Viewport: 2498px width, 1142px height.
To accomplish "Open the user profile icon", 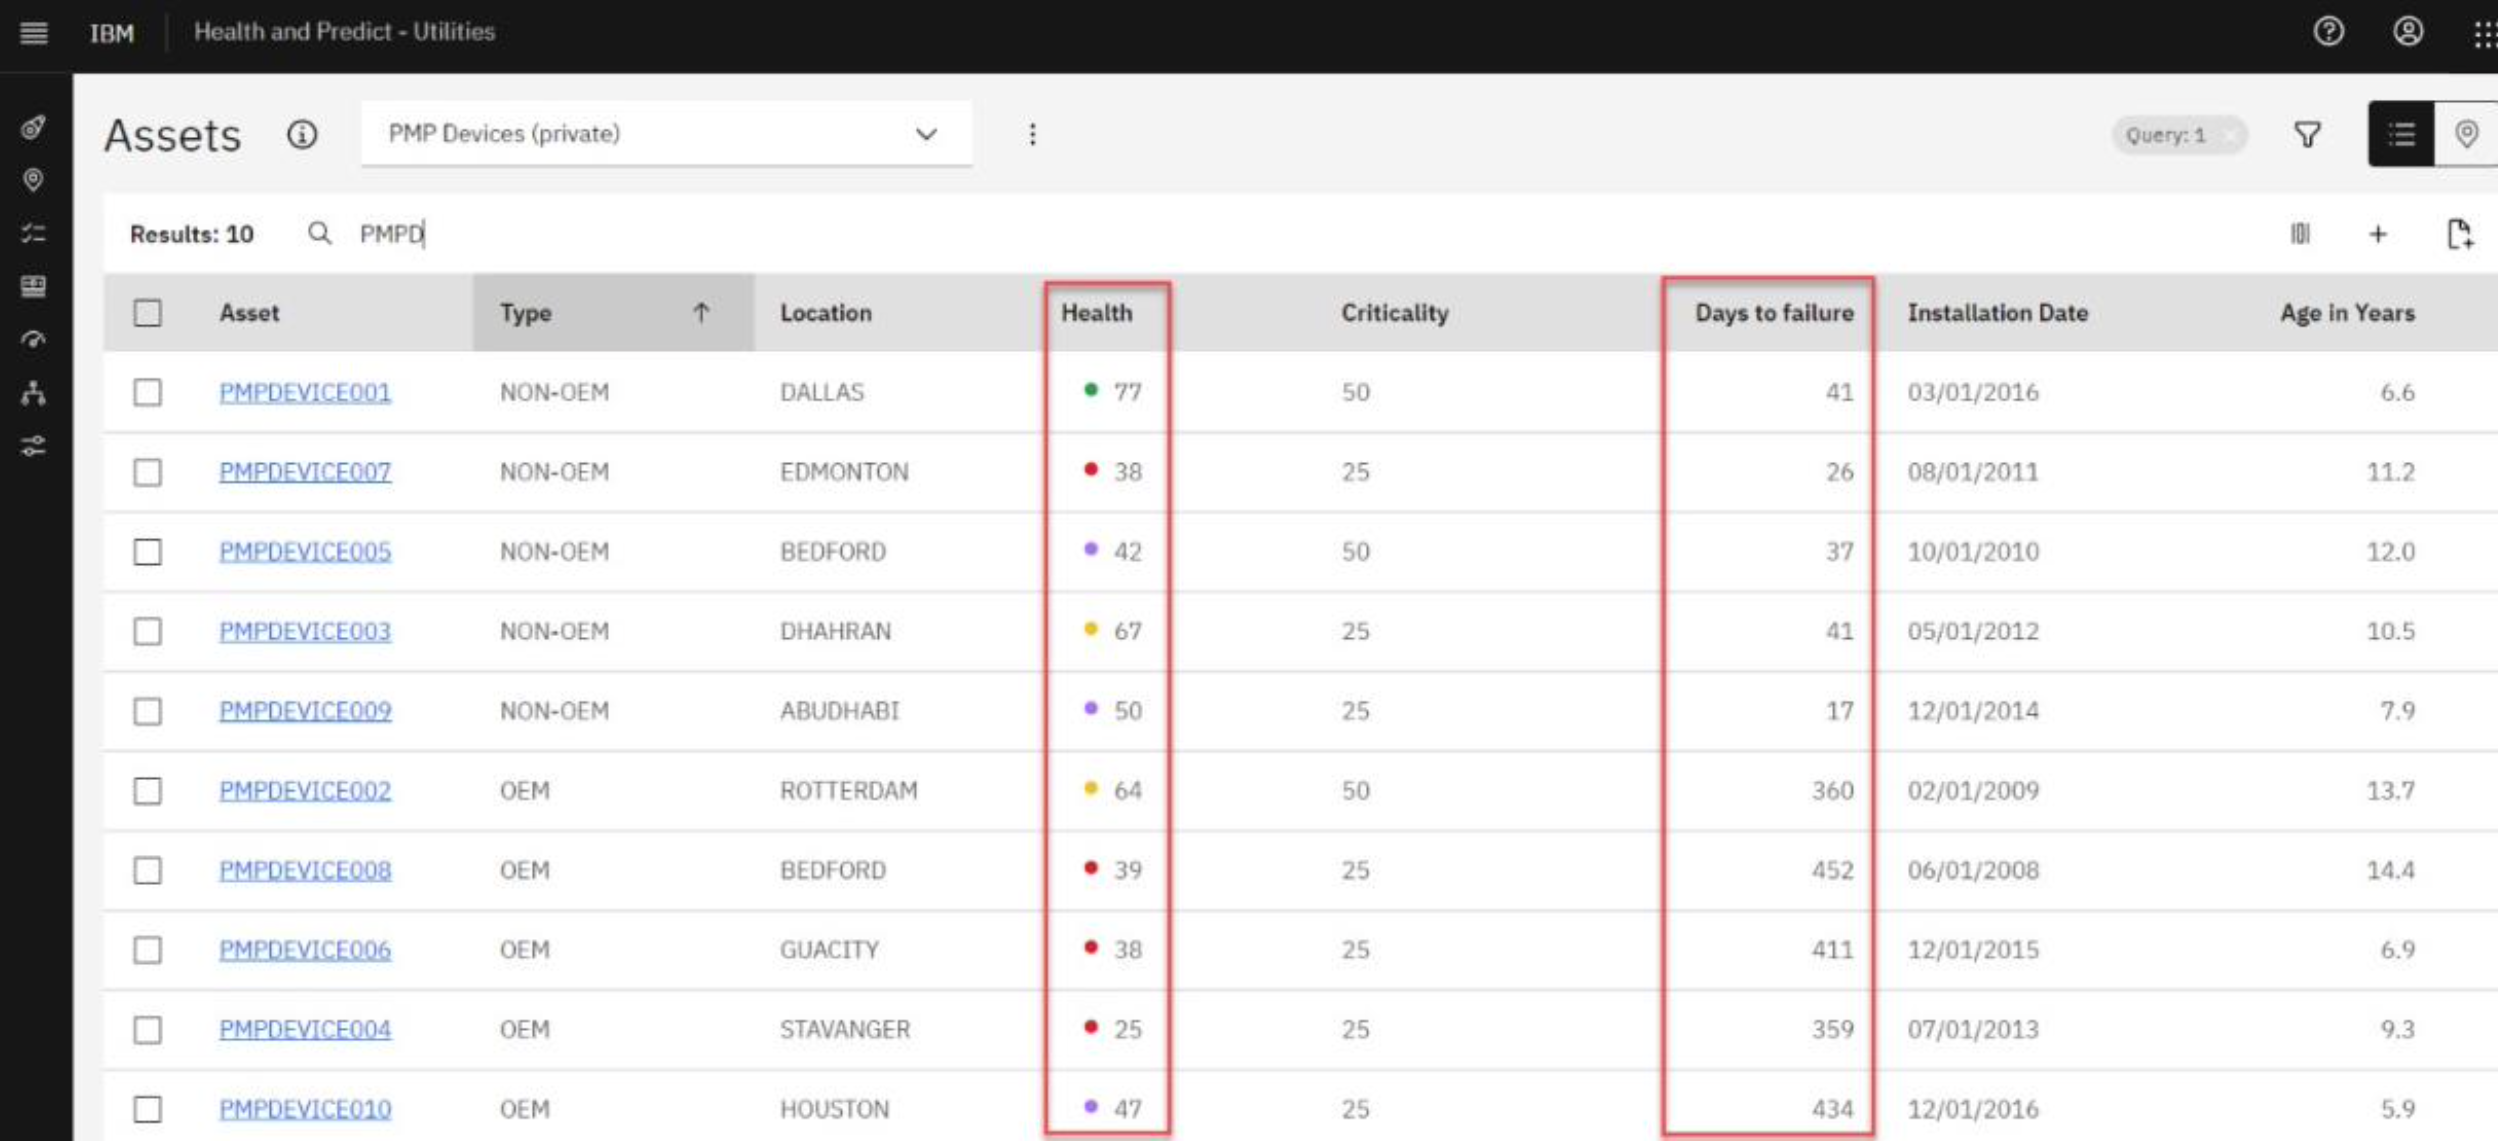I will (x=2407, y=32).
